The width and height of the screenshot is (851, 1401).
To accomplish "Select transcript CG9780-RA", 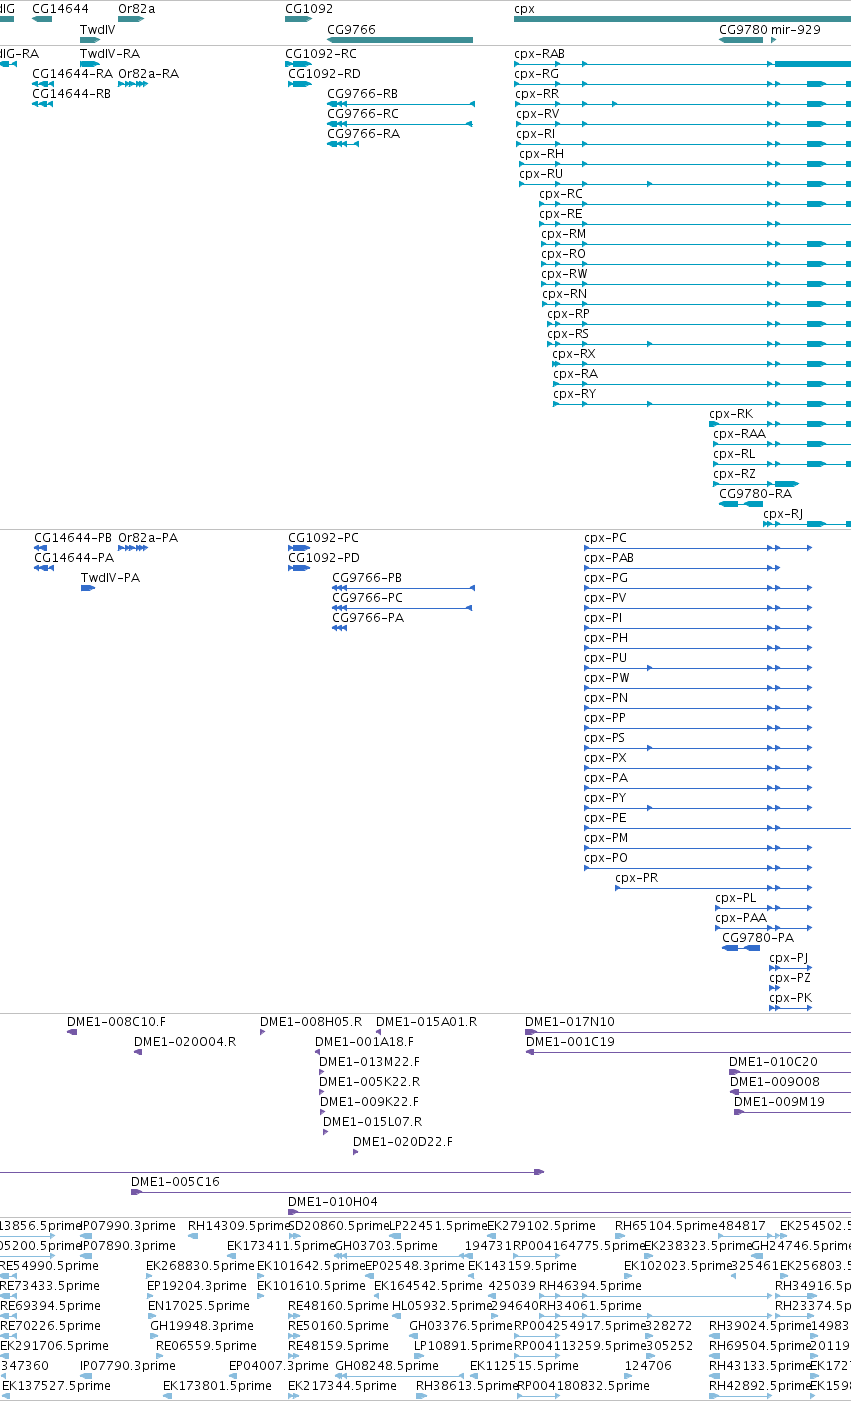I will 755,494.
